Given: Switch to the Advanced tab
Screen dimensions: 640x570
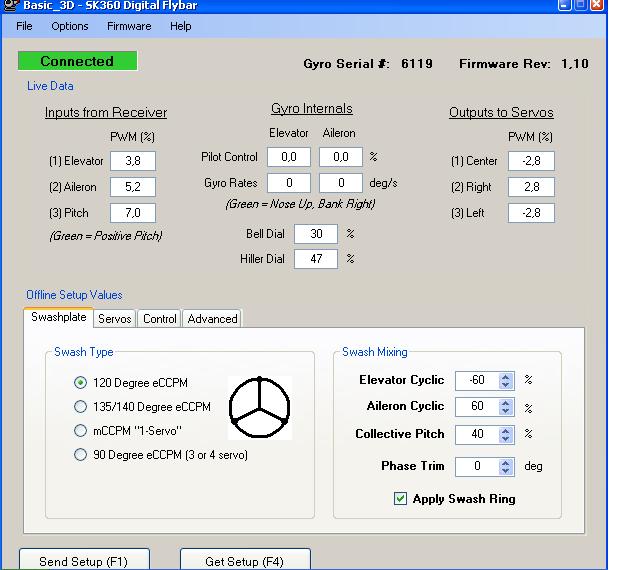Looking at the screenshot, I should coord(212,319).
